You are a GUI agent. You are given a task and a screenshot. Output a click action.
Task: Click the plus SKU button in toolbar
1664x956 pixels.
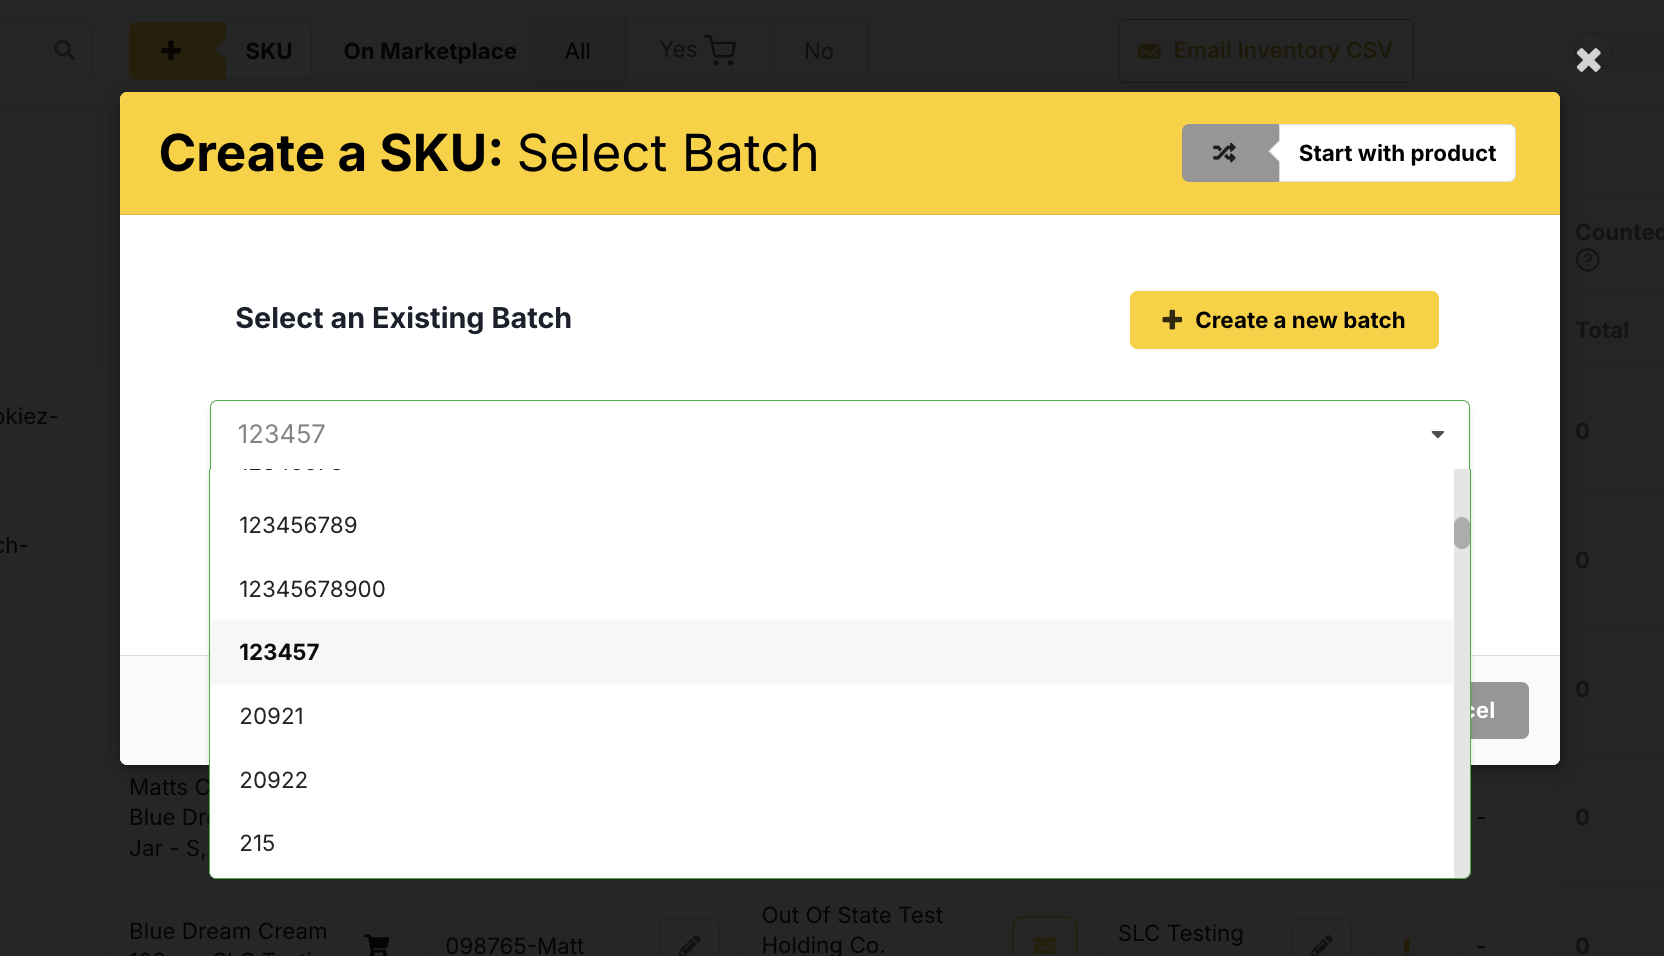pyautogui.click(x=171, y=51)
